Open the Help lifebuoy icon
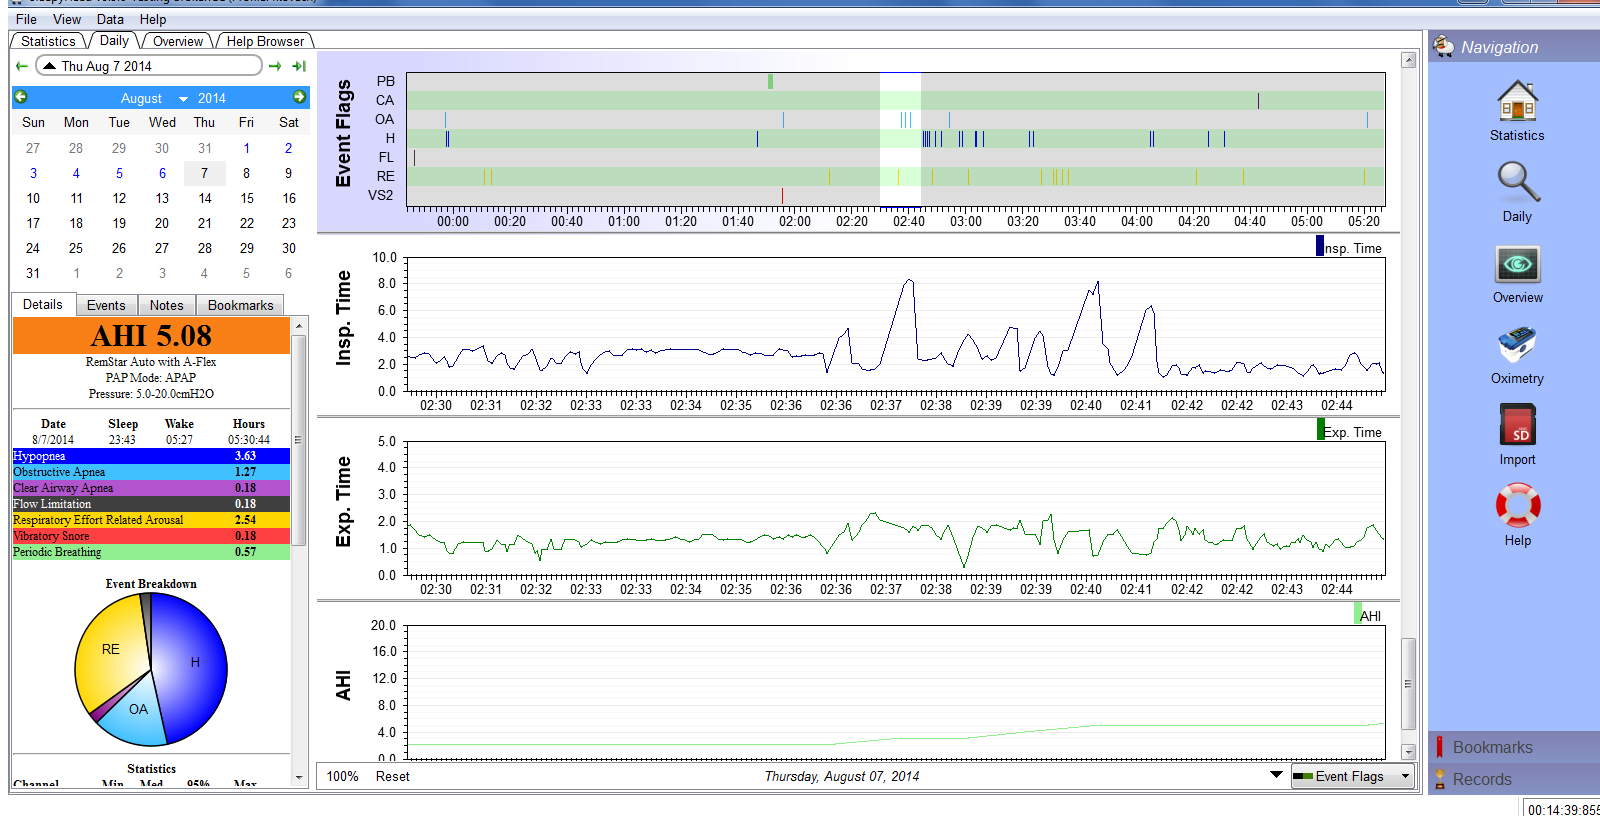The width and height of the screenshot is (1600, 816). pos(1517,505)
